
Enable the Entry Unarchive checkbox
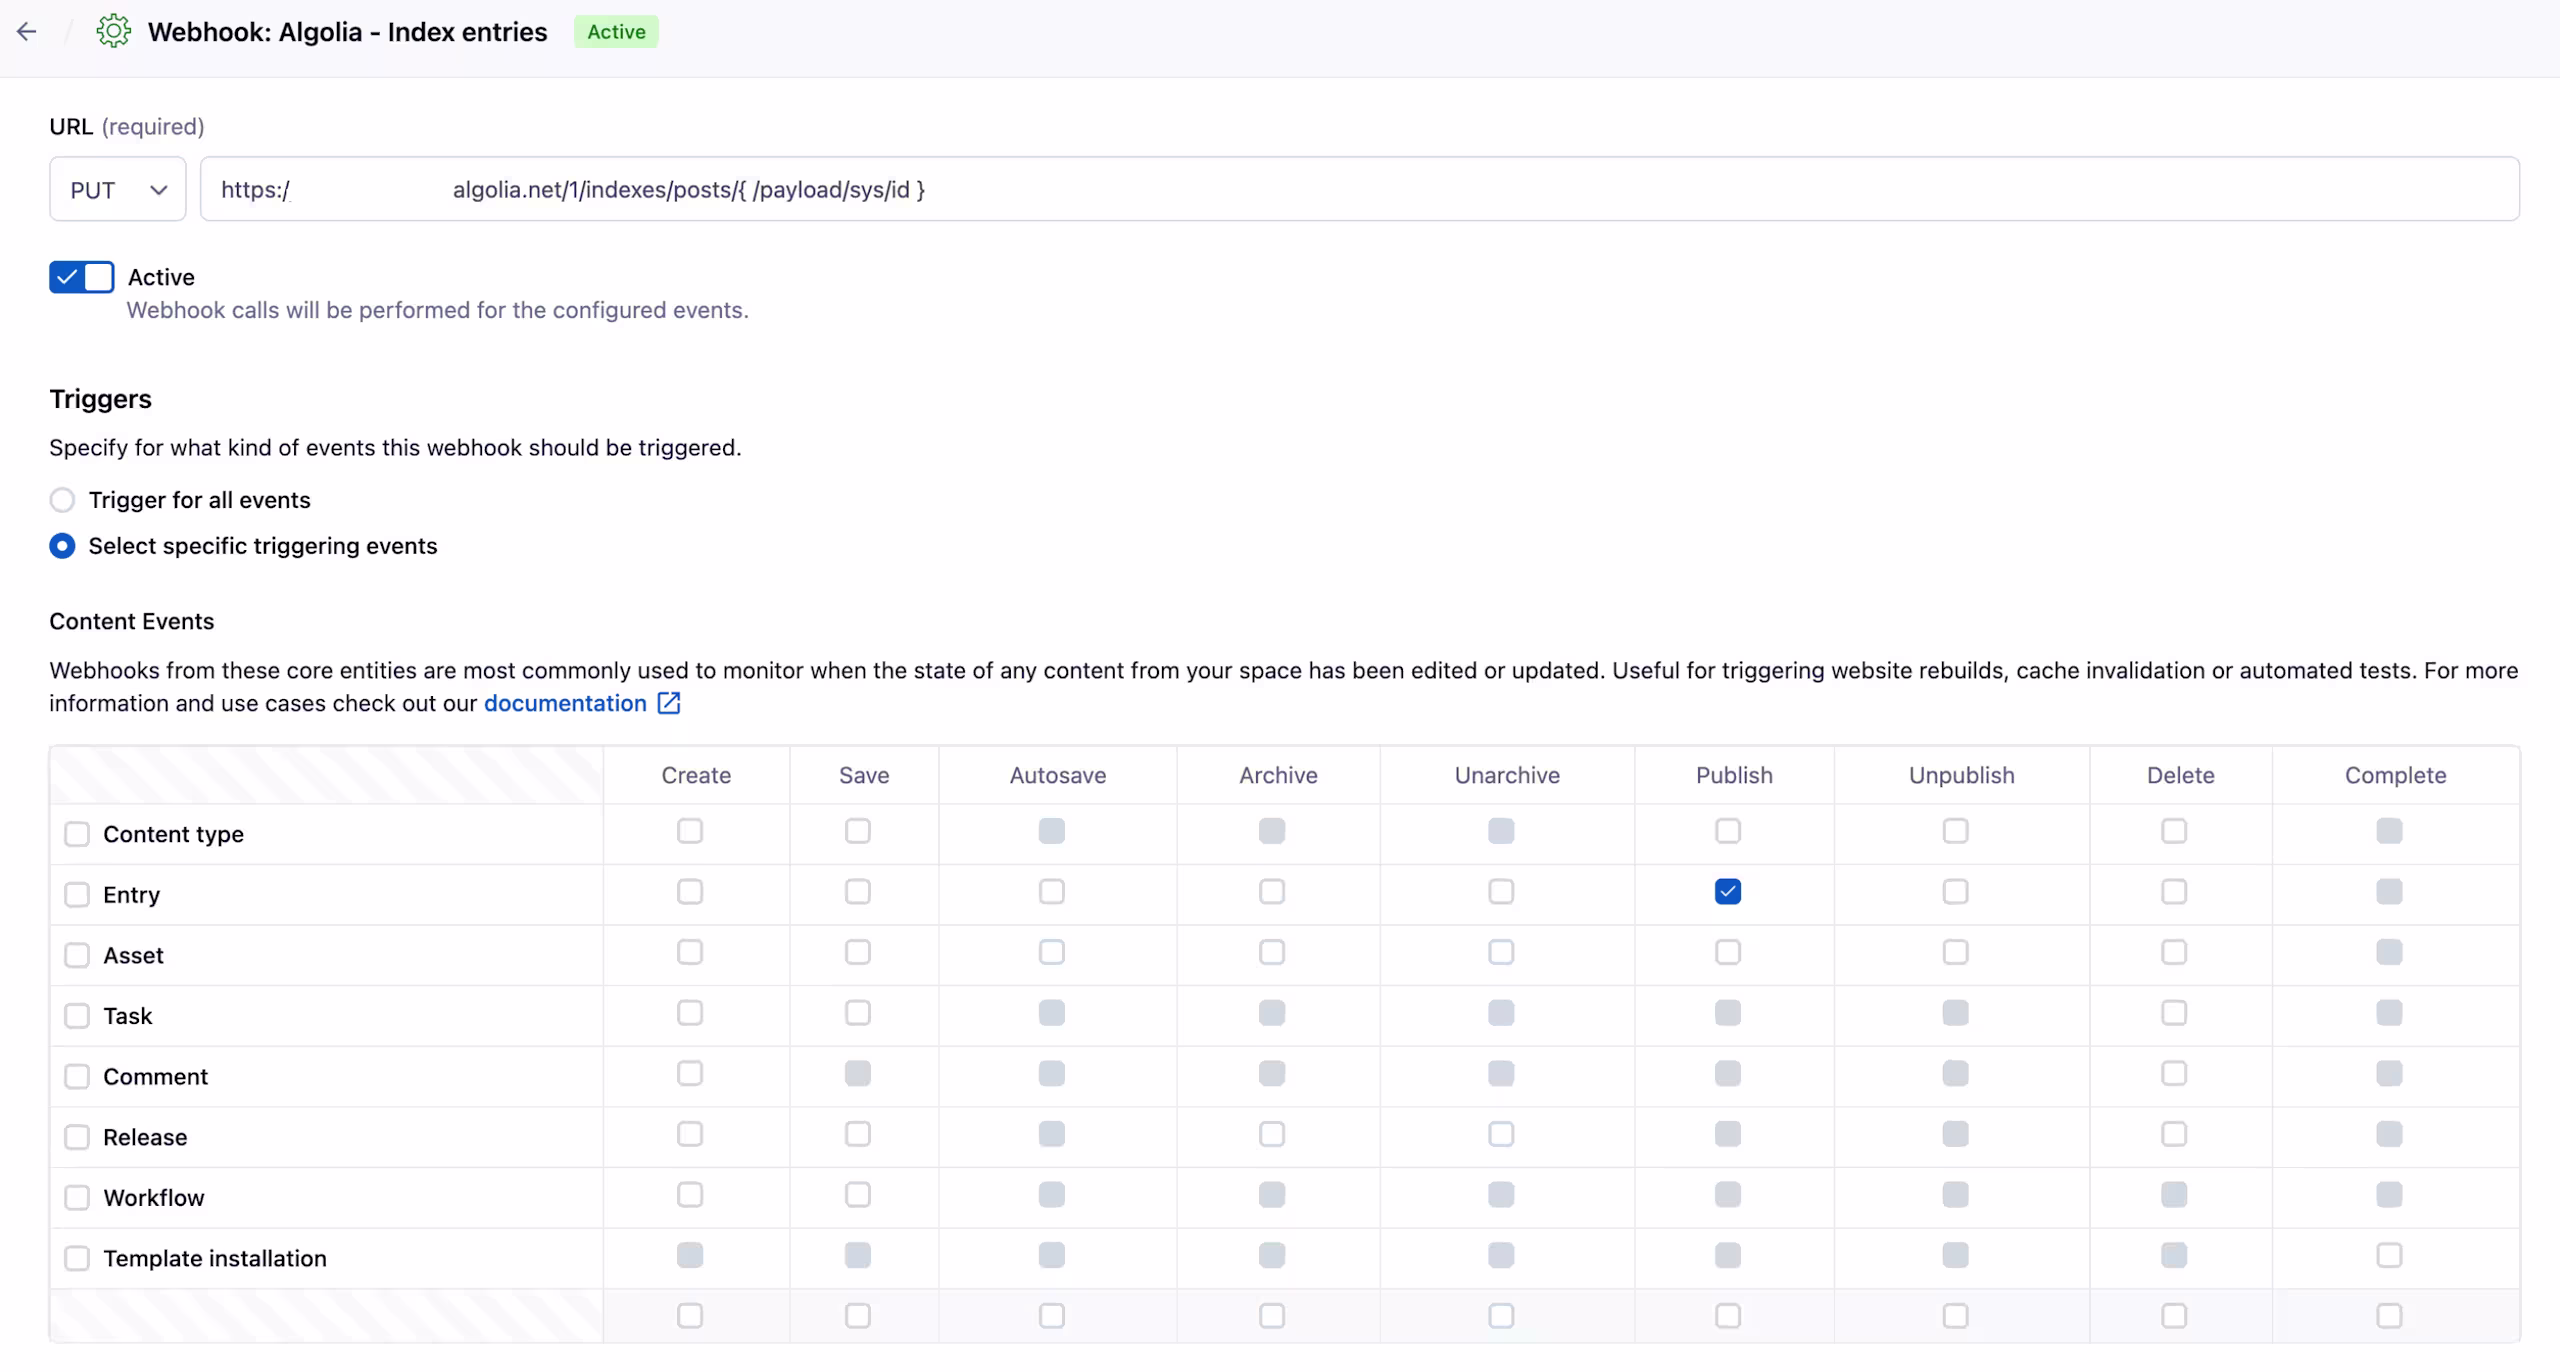coord(1501,891)
